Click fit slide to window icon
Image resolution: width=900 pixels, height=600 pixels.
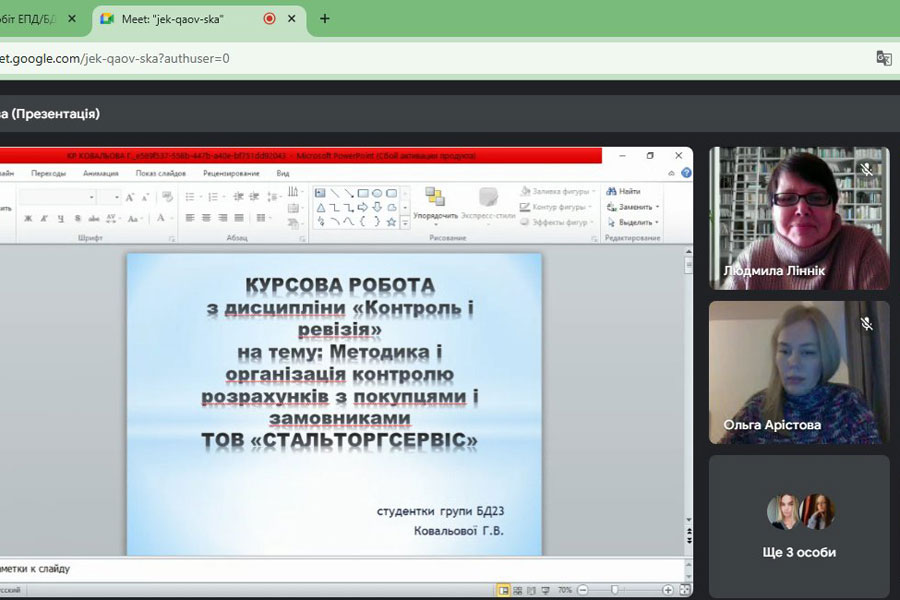(x=685, y=590)
